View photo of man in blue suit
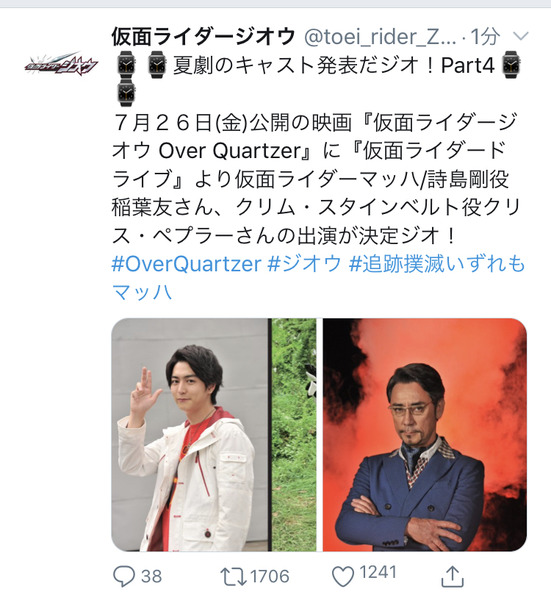This screenshot has height=600, width=551. click(x=425, y=435)
